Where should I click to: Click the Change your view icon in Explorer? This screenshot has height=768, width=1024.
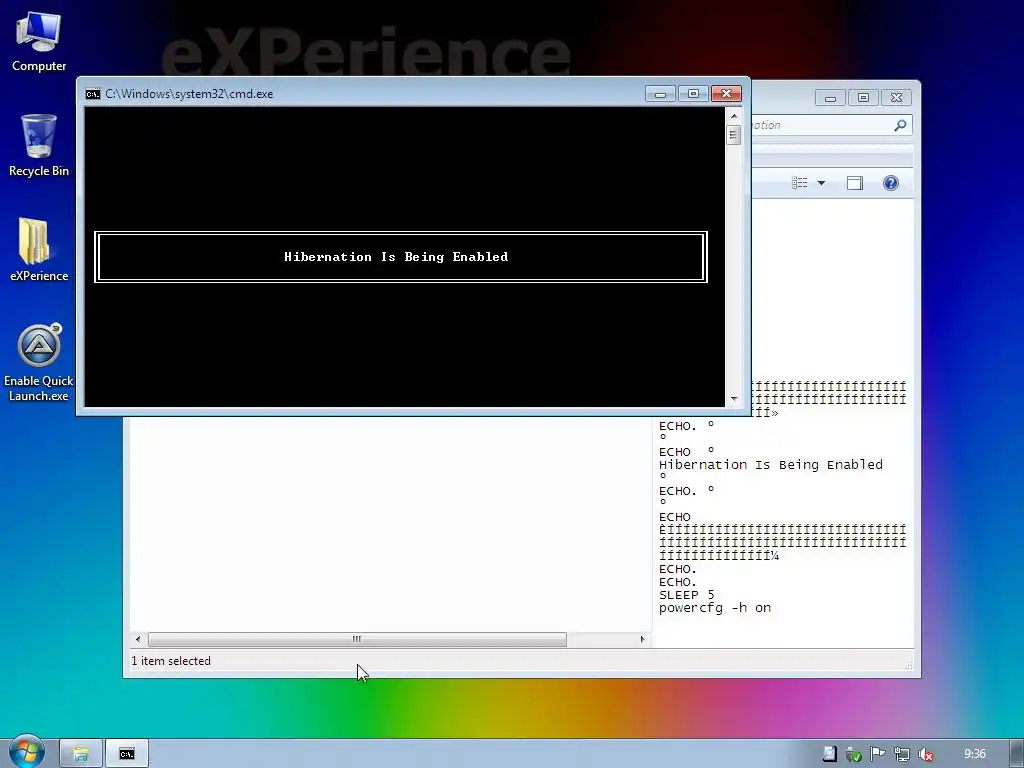[x=799, y=183]
